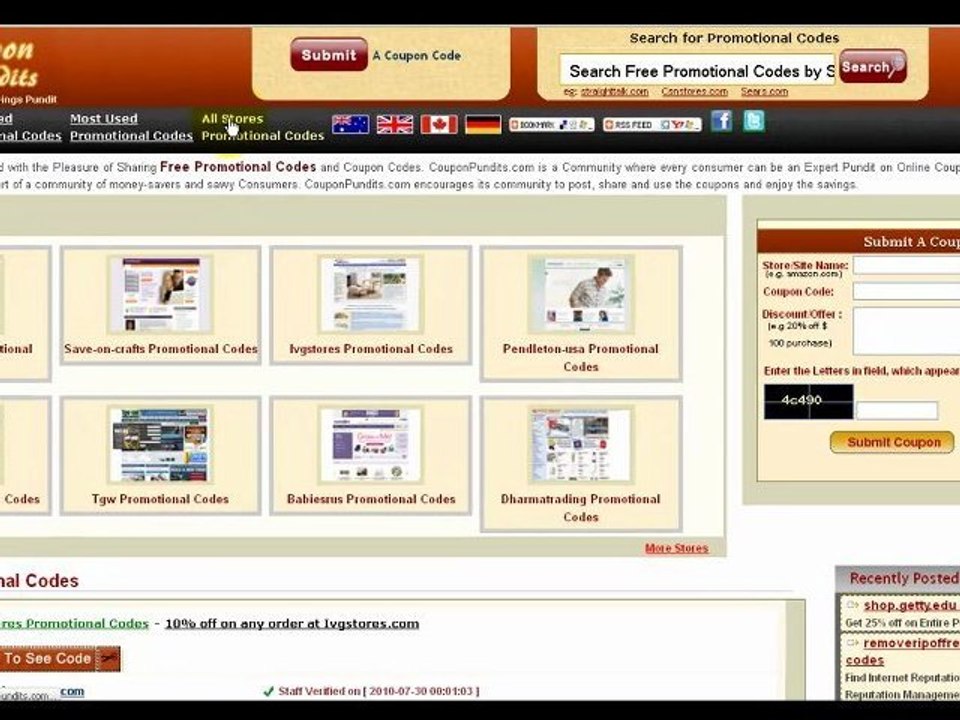This screenshot has height=720, width=960.
Task: Open the Ivgstores store thumbnail
Action: [370, 294]
